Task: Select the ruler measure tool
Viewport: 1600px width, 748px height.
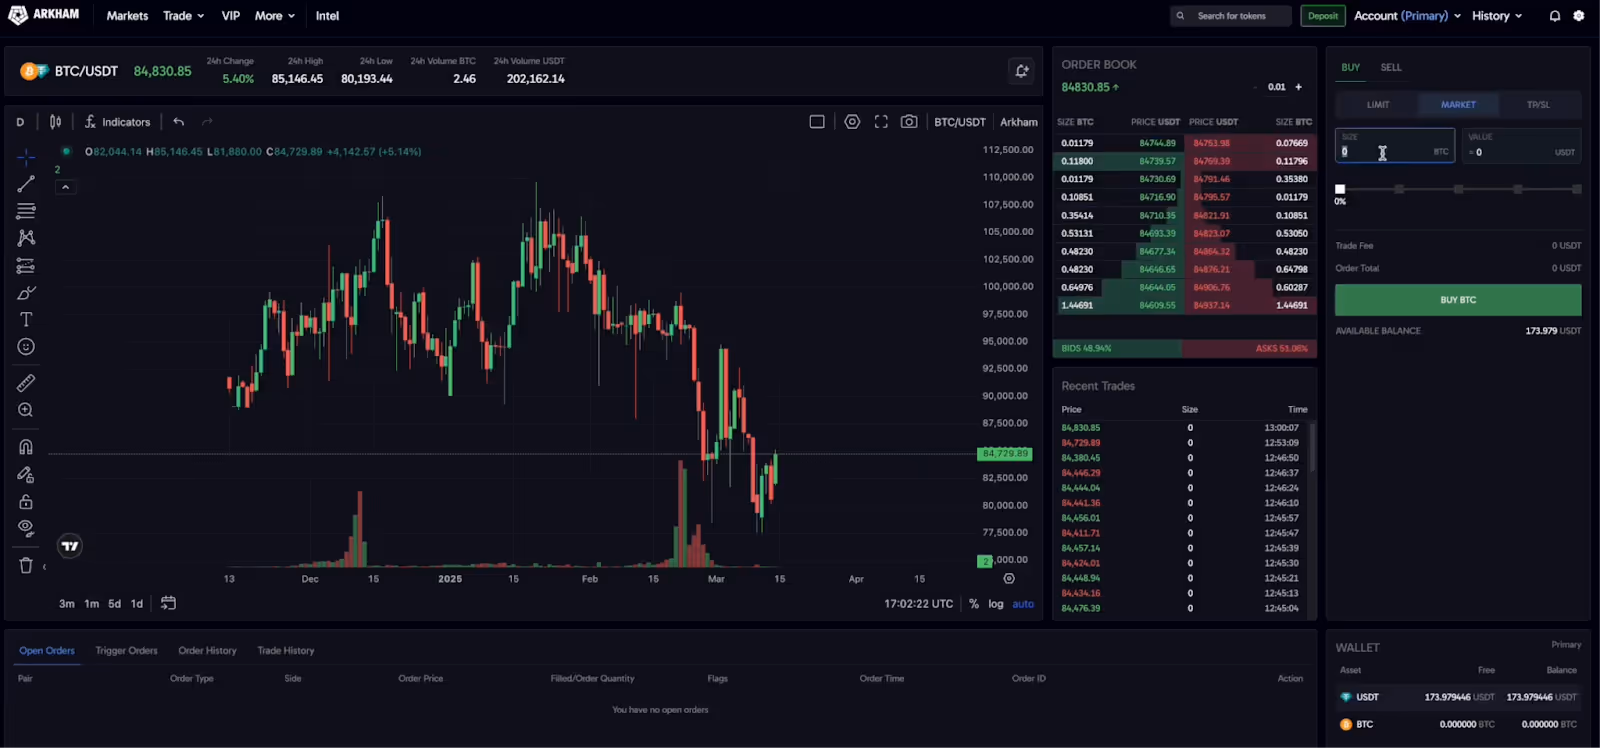Action: click(26, 383)
